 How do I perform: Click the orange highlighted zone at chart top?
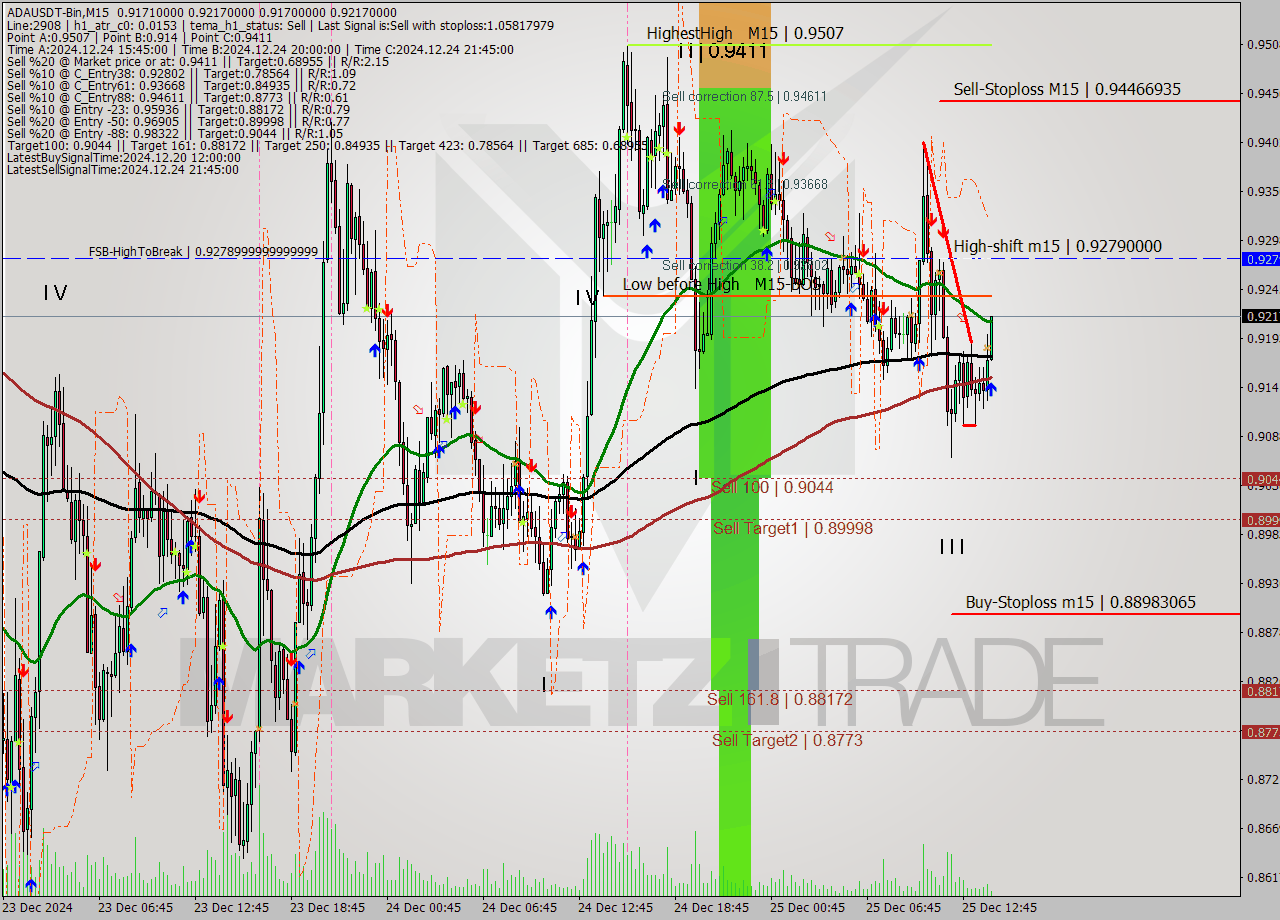[735, 43]
